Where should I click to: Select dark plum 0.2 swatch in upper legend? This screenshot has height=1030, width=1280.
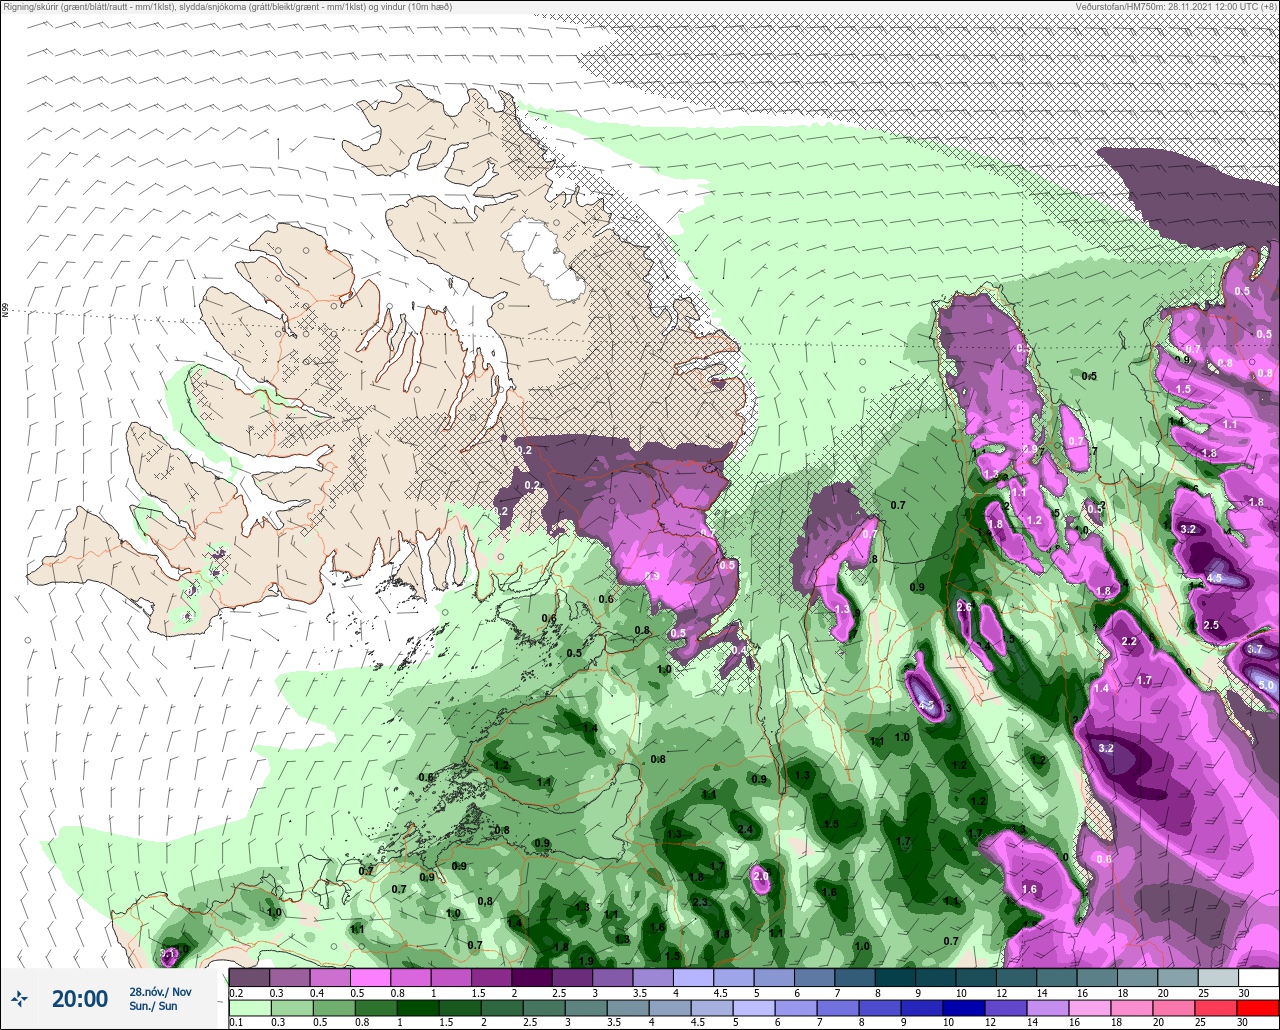pyautogui.click(x=249, y=977)
